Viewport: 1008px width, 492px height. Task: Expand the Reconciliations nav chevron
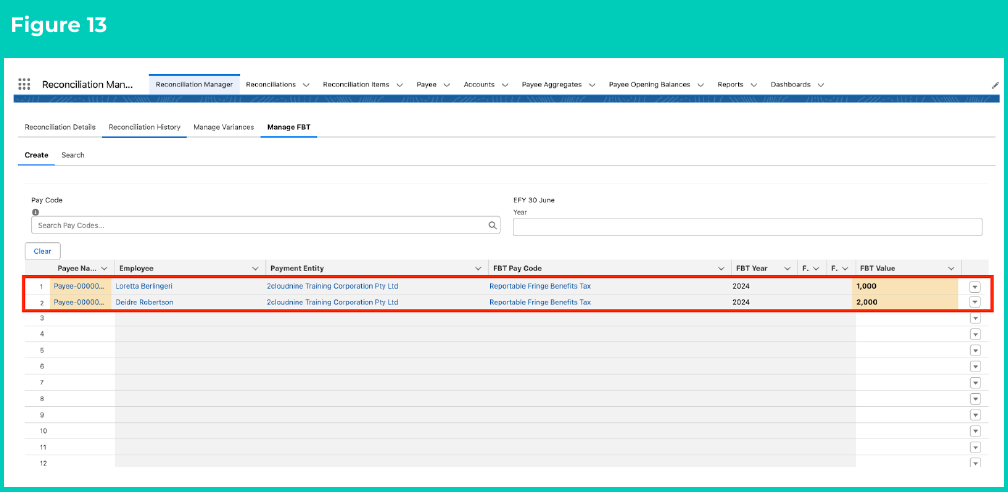[x=306, y=85]
